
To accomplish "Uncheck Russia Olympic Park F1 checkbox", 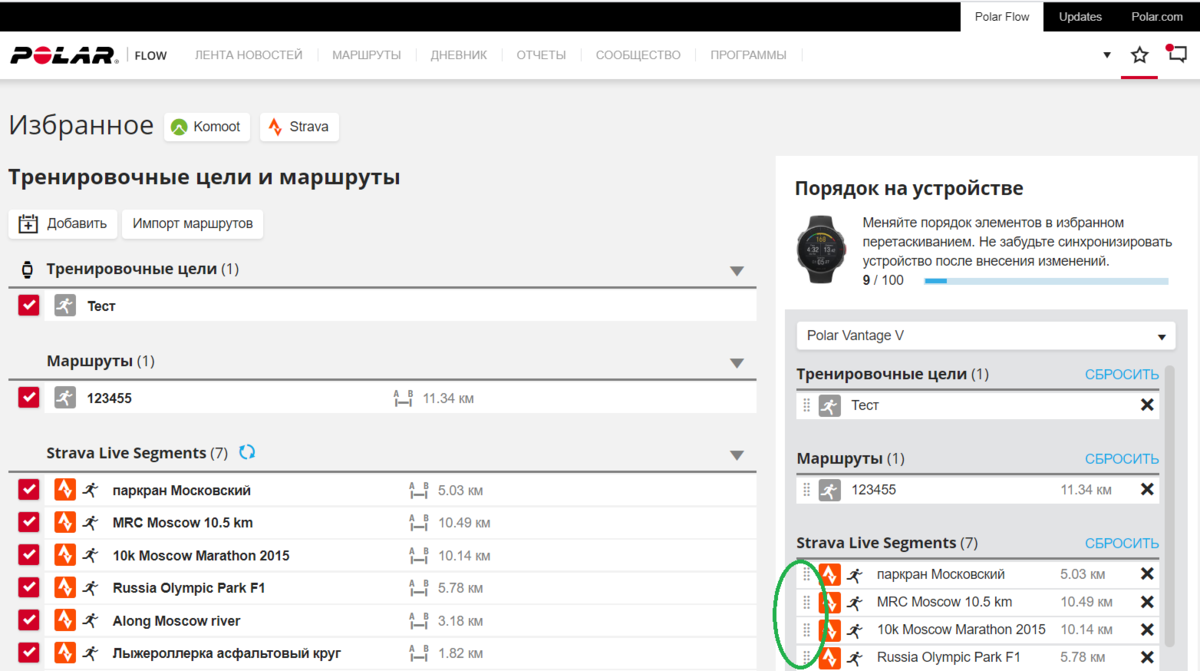I will [x=29, y=587].
